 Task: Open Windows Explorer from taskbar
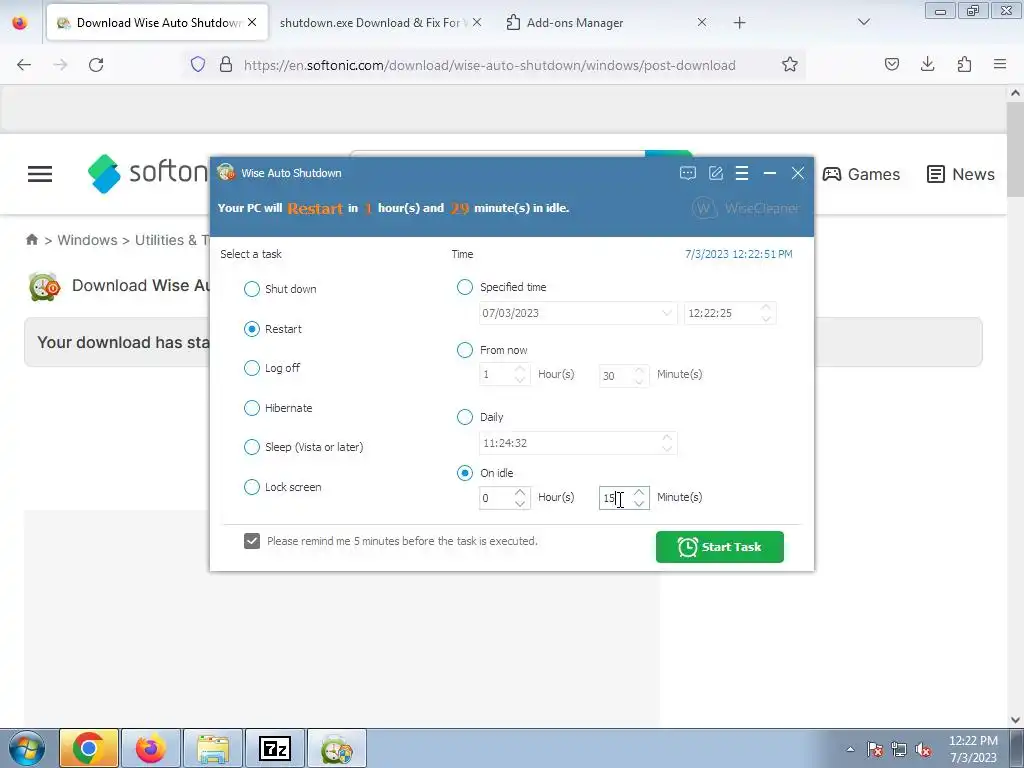pos(213,748)
